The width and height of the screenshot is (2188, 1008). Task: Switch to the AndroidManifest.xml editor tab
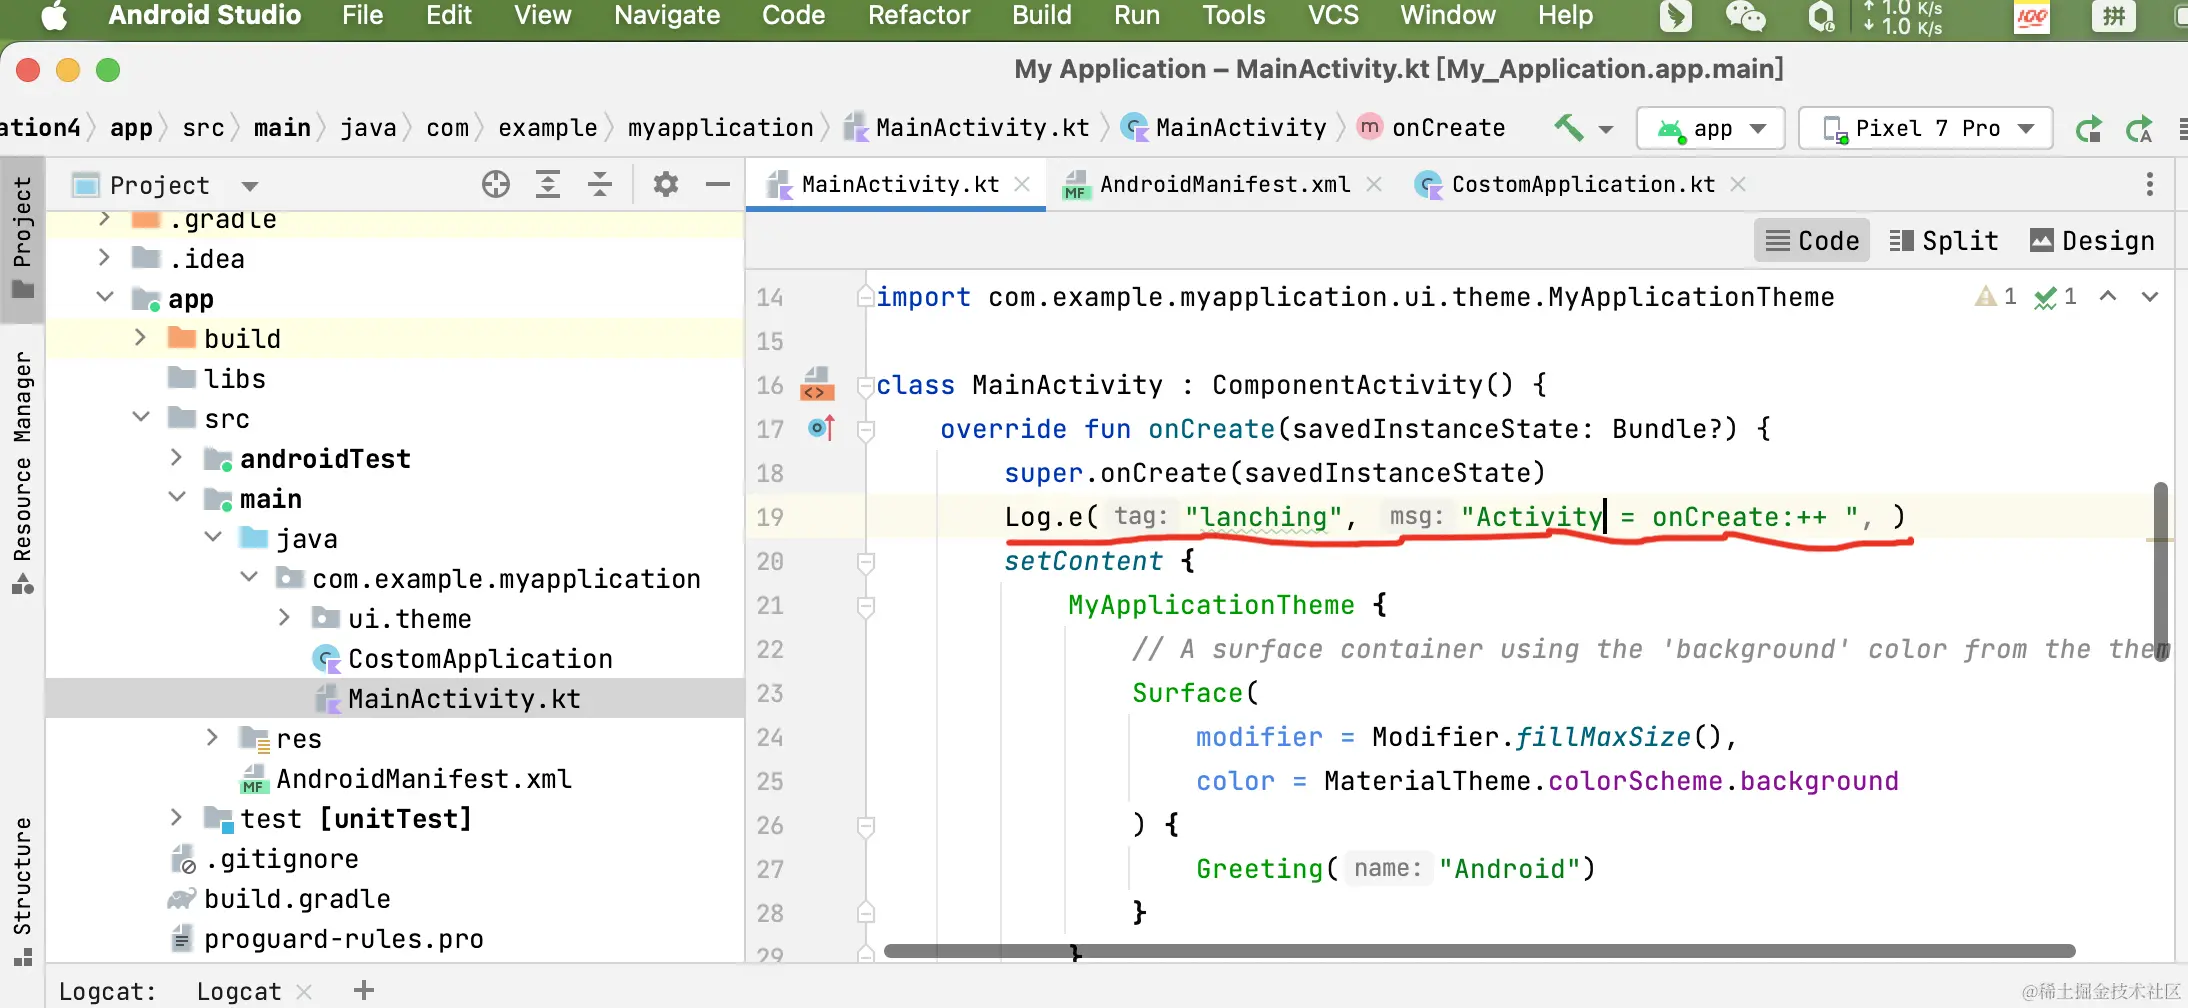pyautogui.click(x=1224, y=184)
